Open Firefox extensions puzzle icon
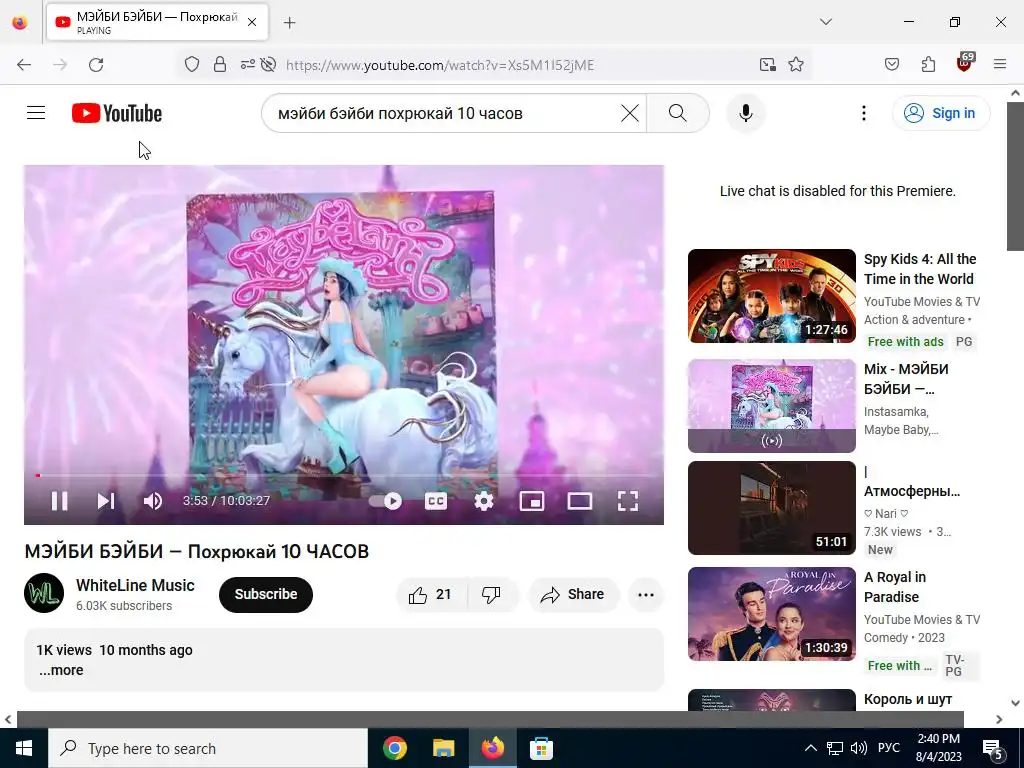This screenshot has width=1024, height=768. tap(928, 65)
